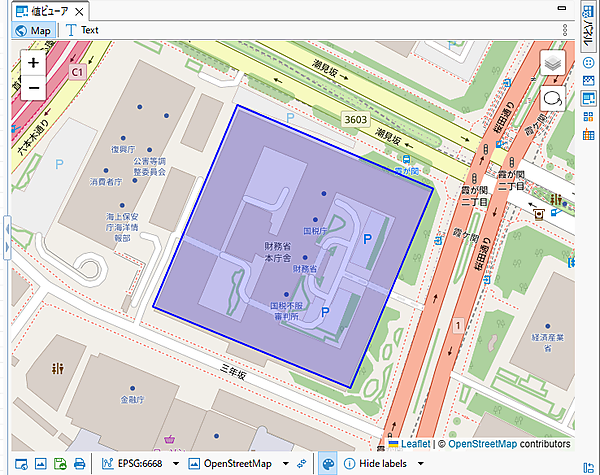Click the open-in-browser icon at bottom left

[20, 464]
